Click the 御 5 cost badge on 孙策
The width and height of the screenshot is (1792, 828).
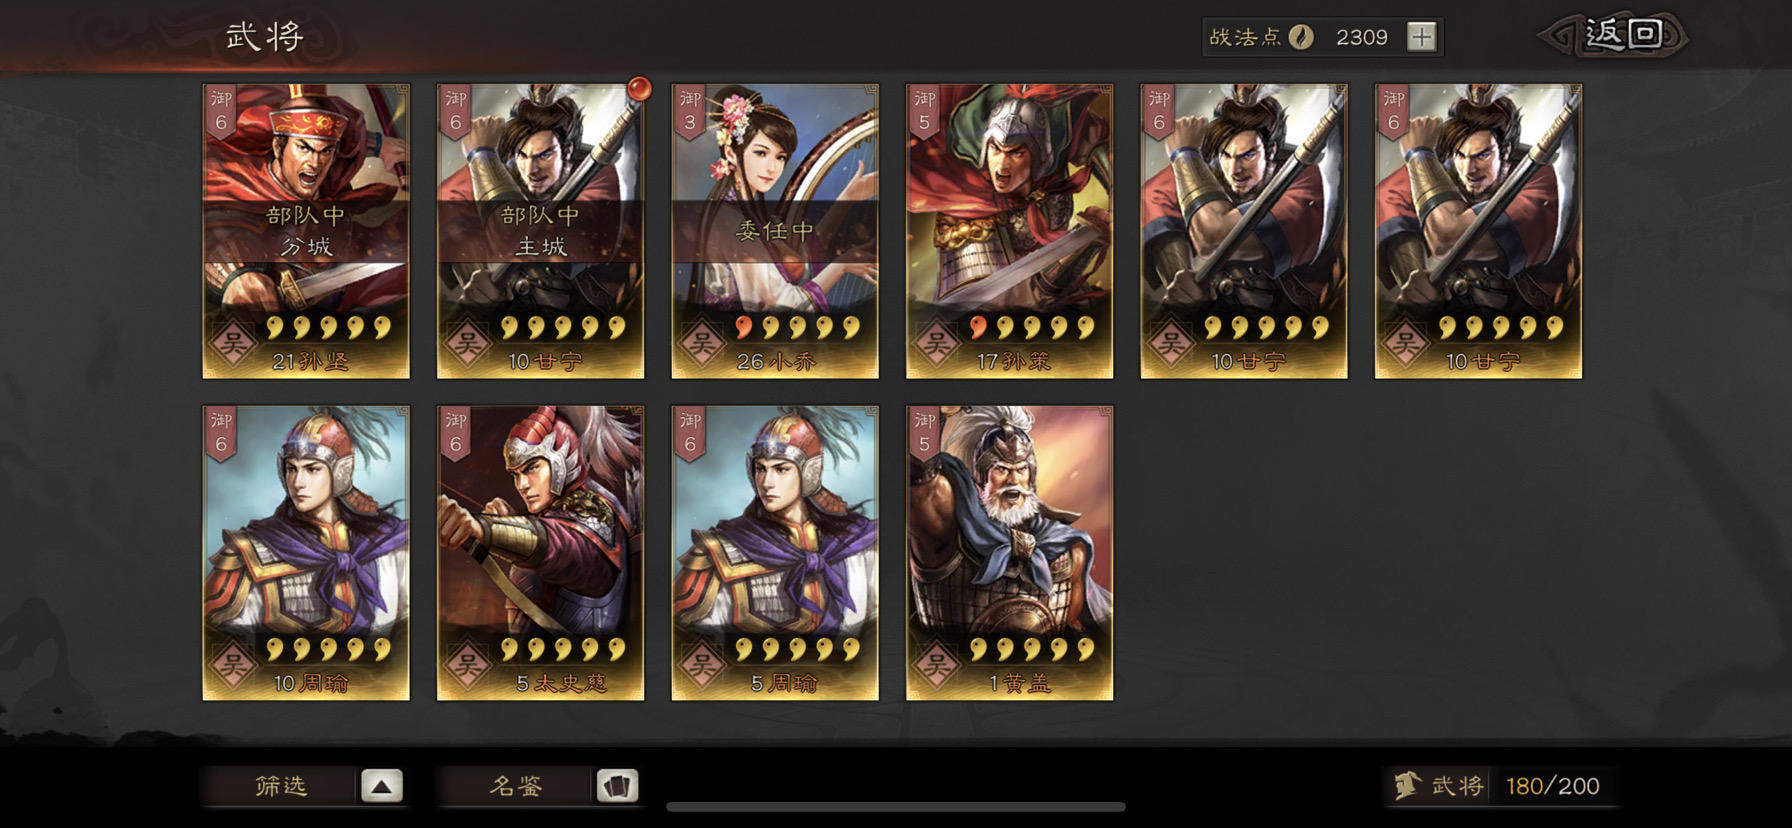(x=923, y=112)
